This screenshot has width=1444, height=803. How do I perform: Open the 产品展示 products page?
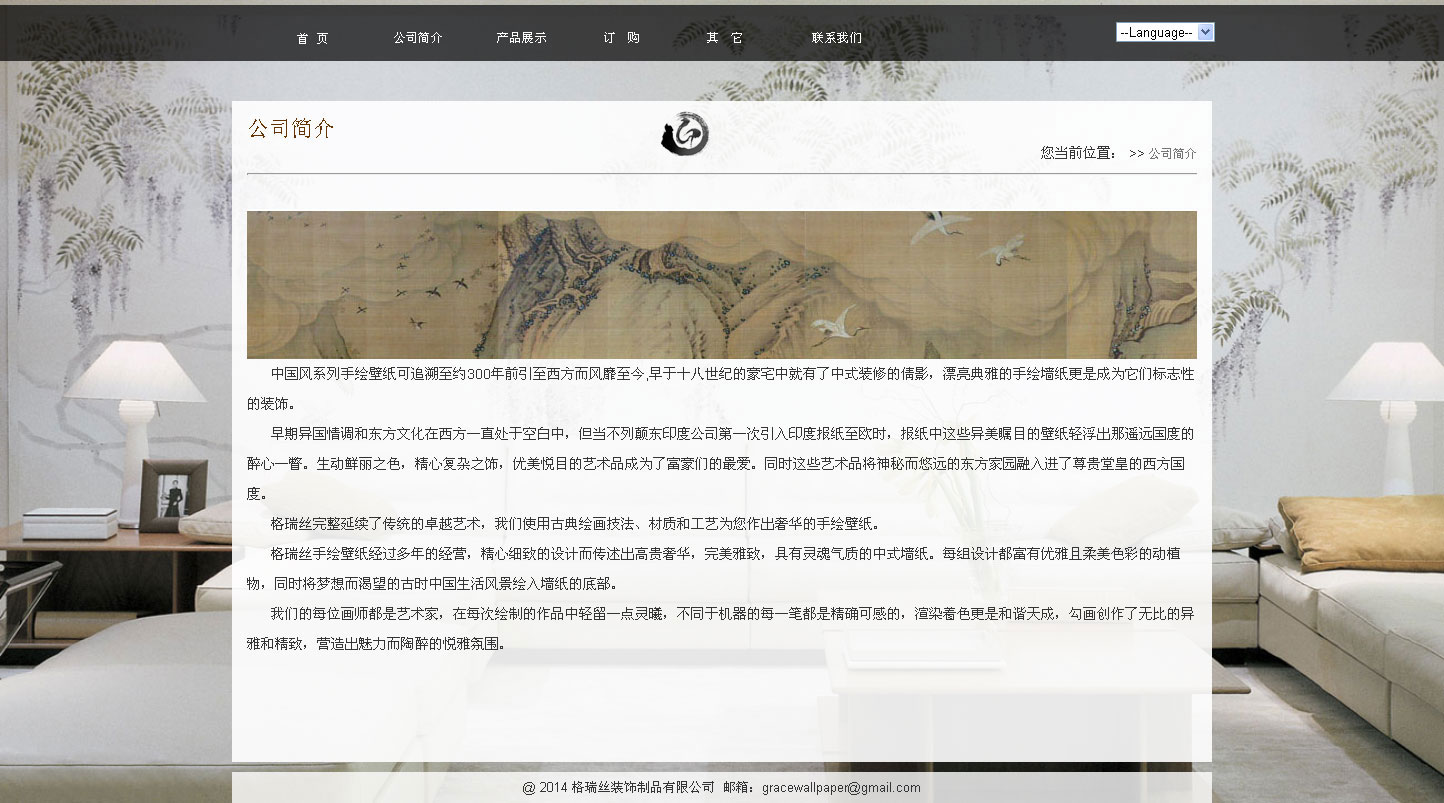click(521, 38)
